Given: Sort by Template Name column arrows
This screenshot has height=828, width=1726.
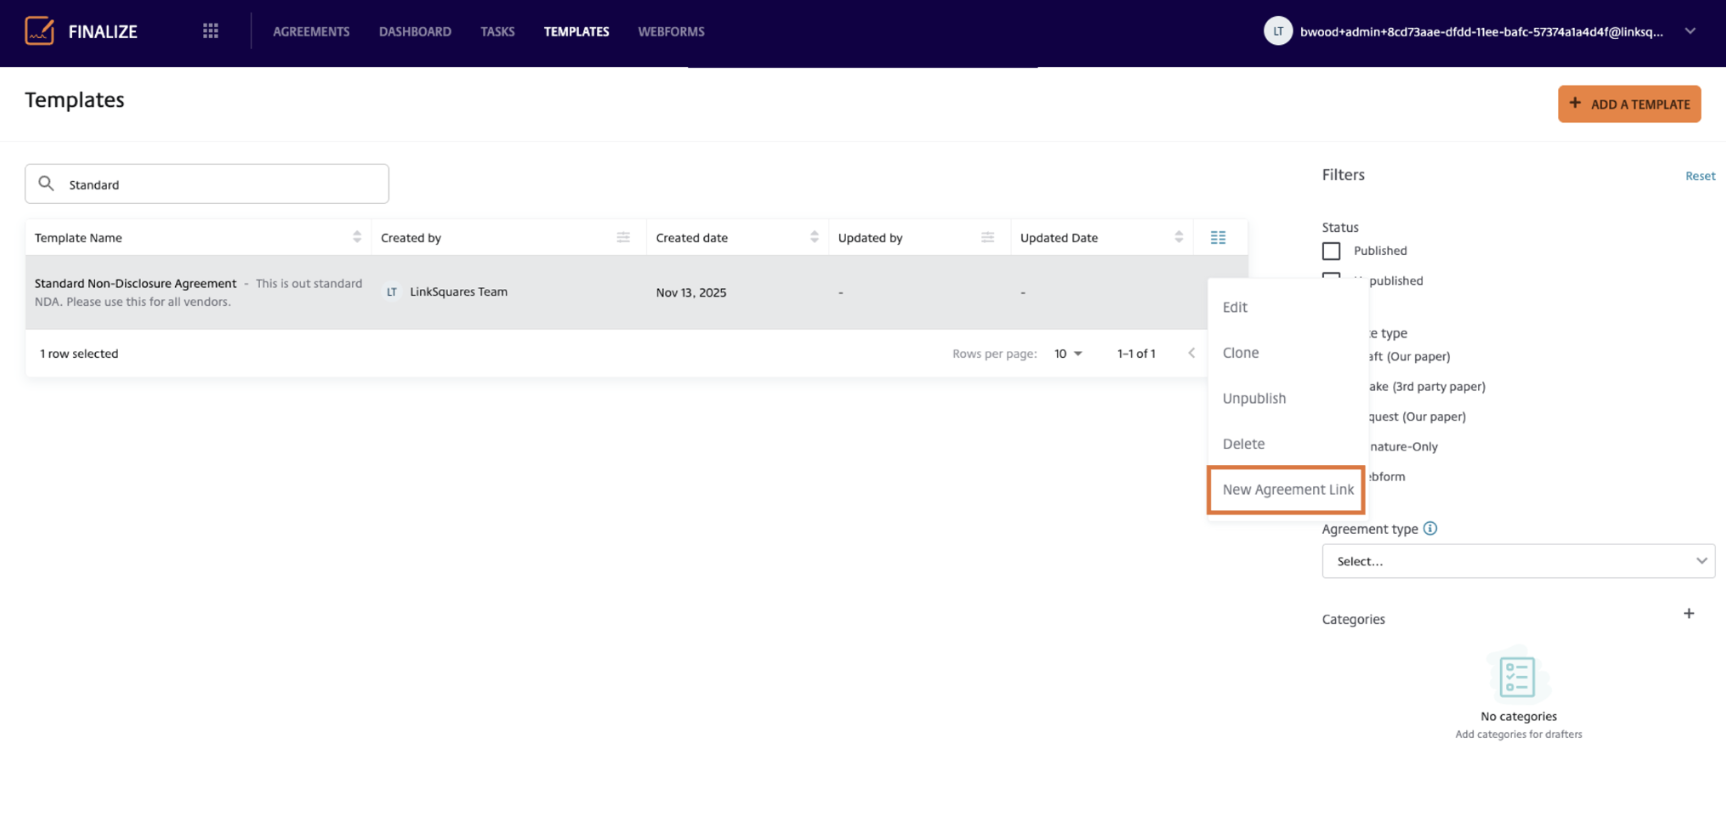Looking at the screenshot, I should pos(357,237).
